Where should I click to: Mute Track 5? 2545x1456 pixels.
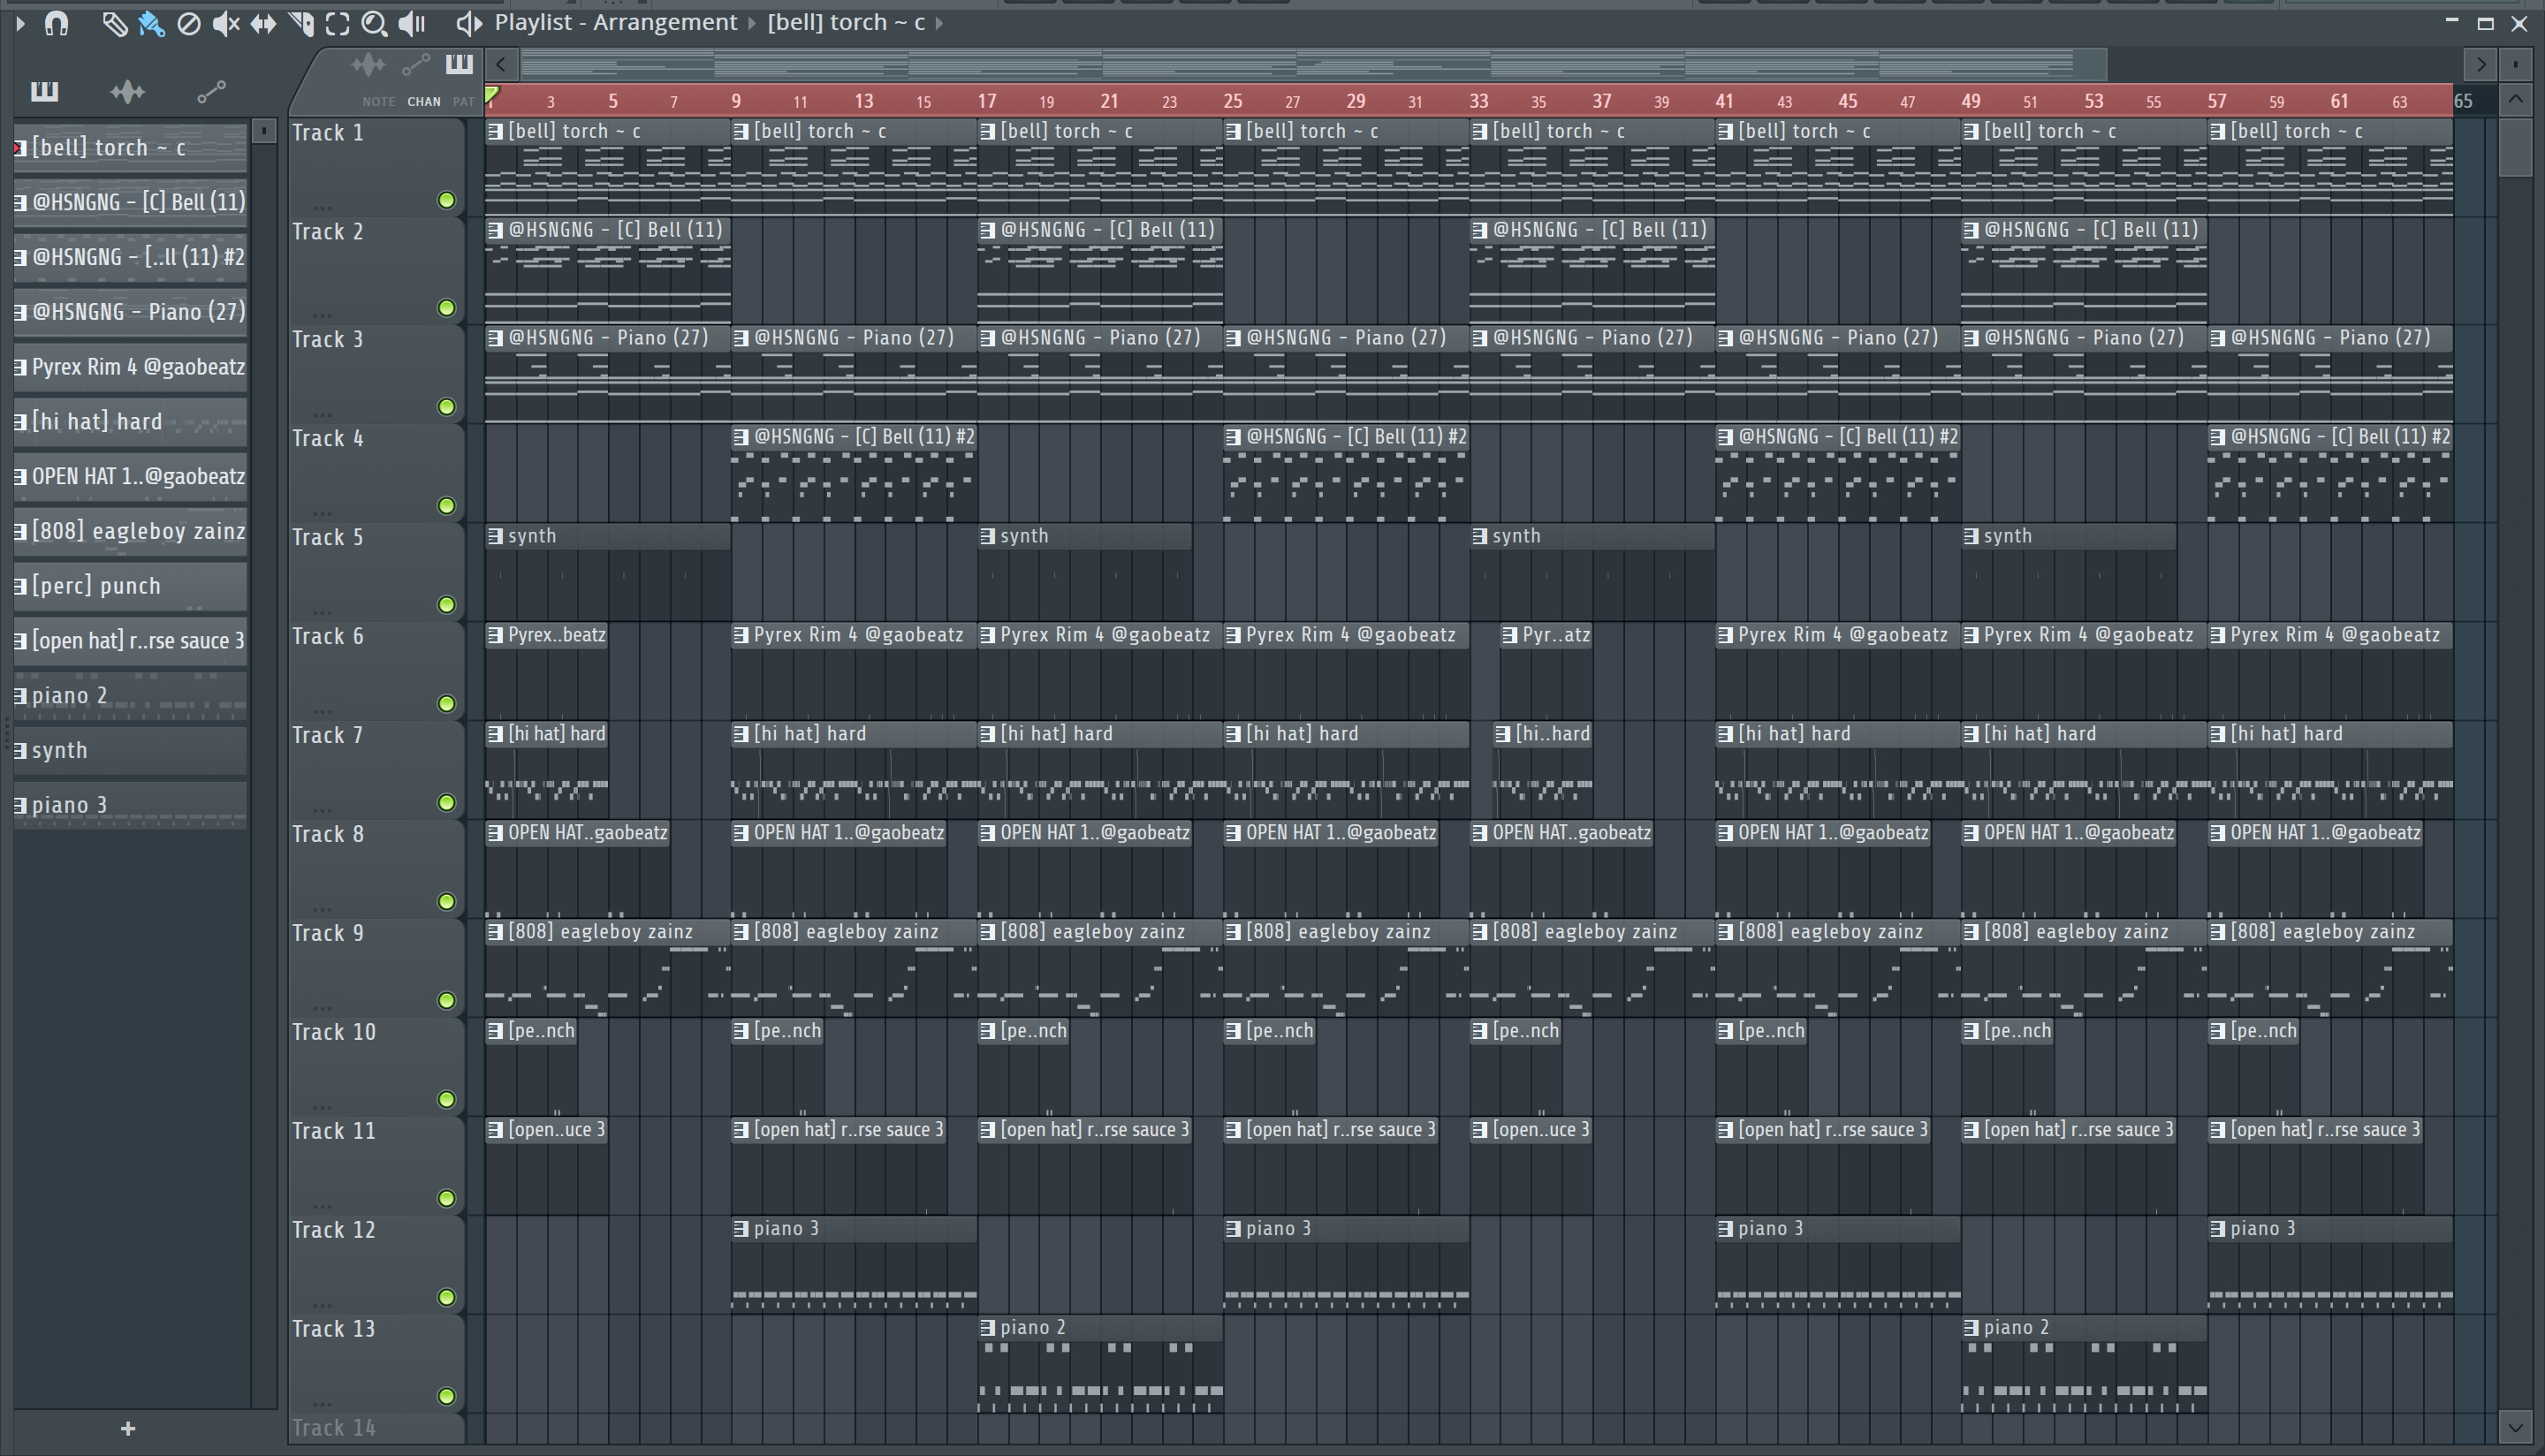tap(447, 605)
